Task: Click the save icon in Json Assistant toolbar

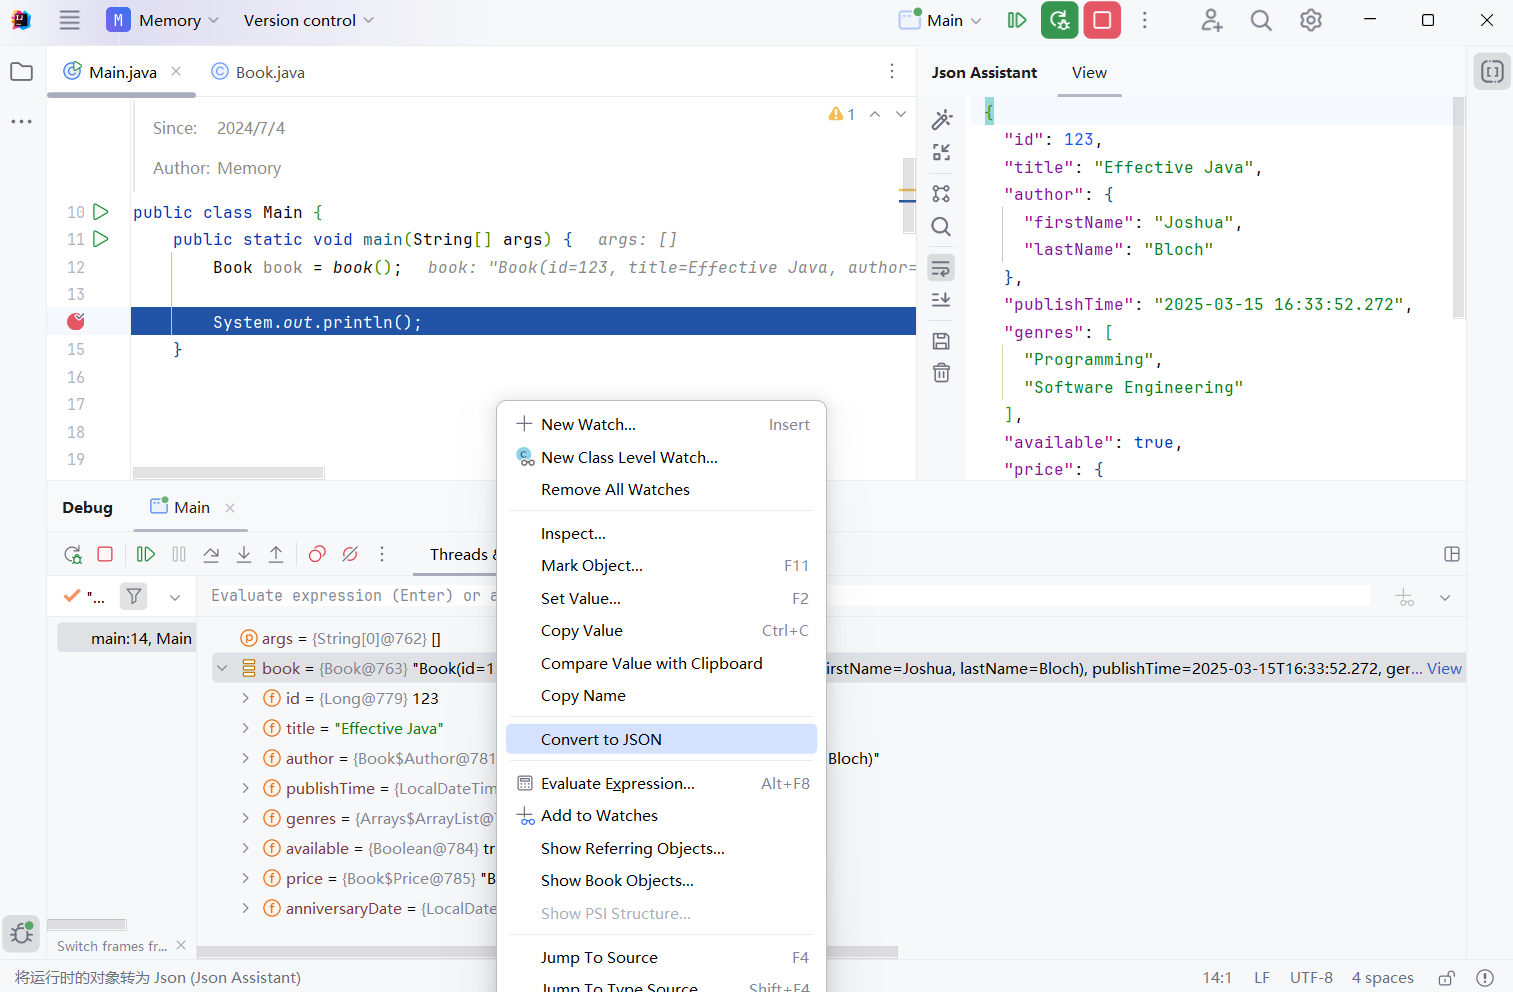Action: pos(941,341)
